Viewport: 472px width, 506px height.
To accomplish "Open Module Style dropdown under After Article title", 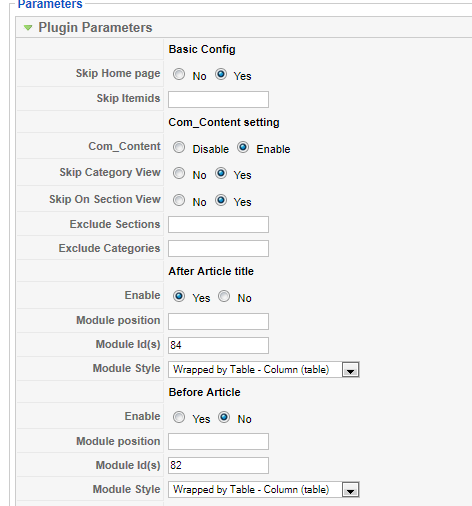I will pyautogui.click(x=263, y=369).
